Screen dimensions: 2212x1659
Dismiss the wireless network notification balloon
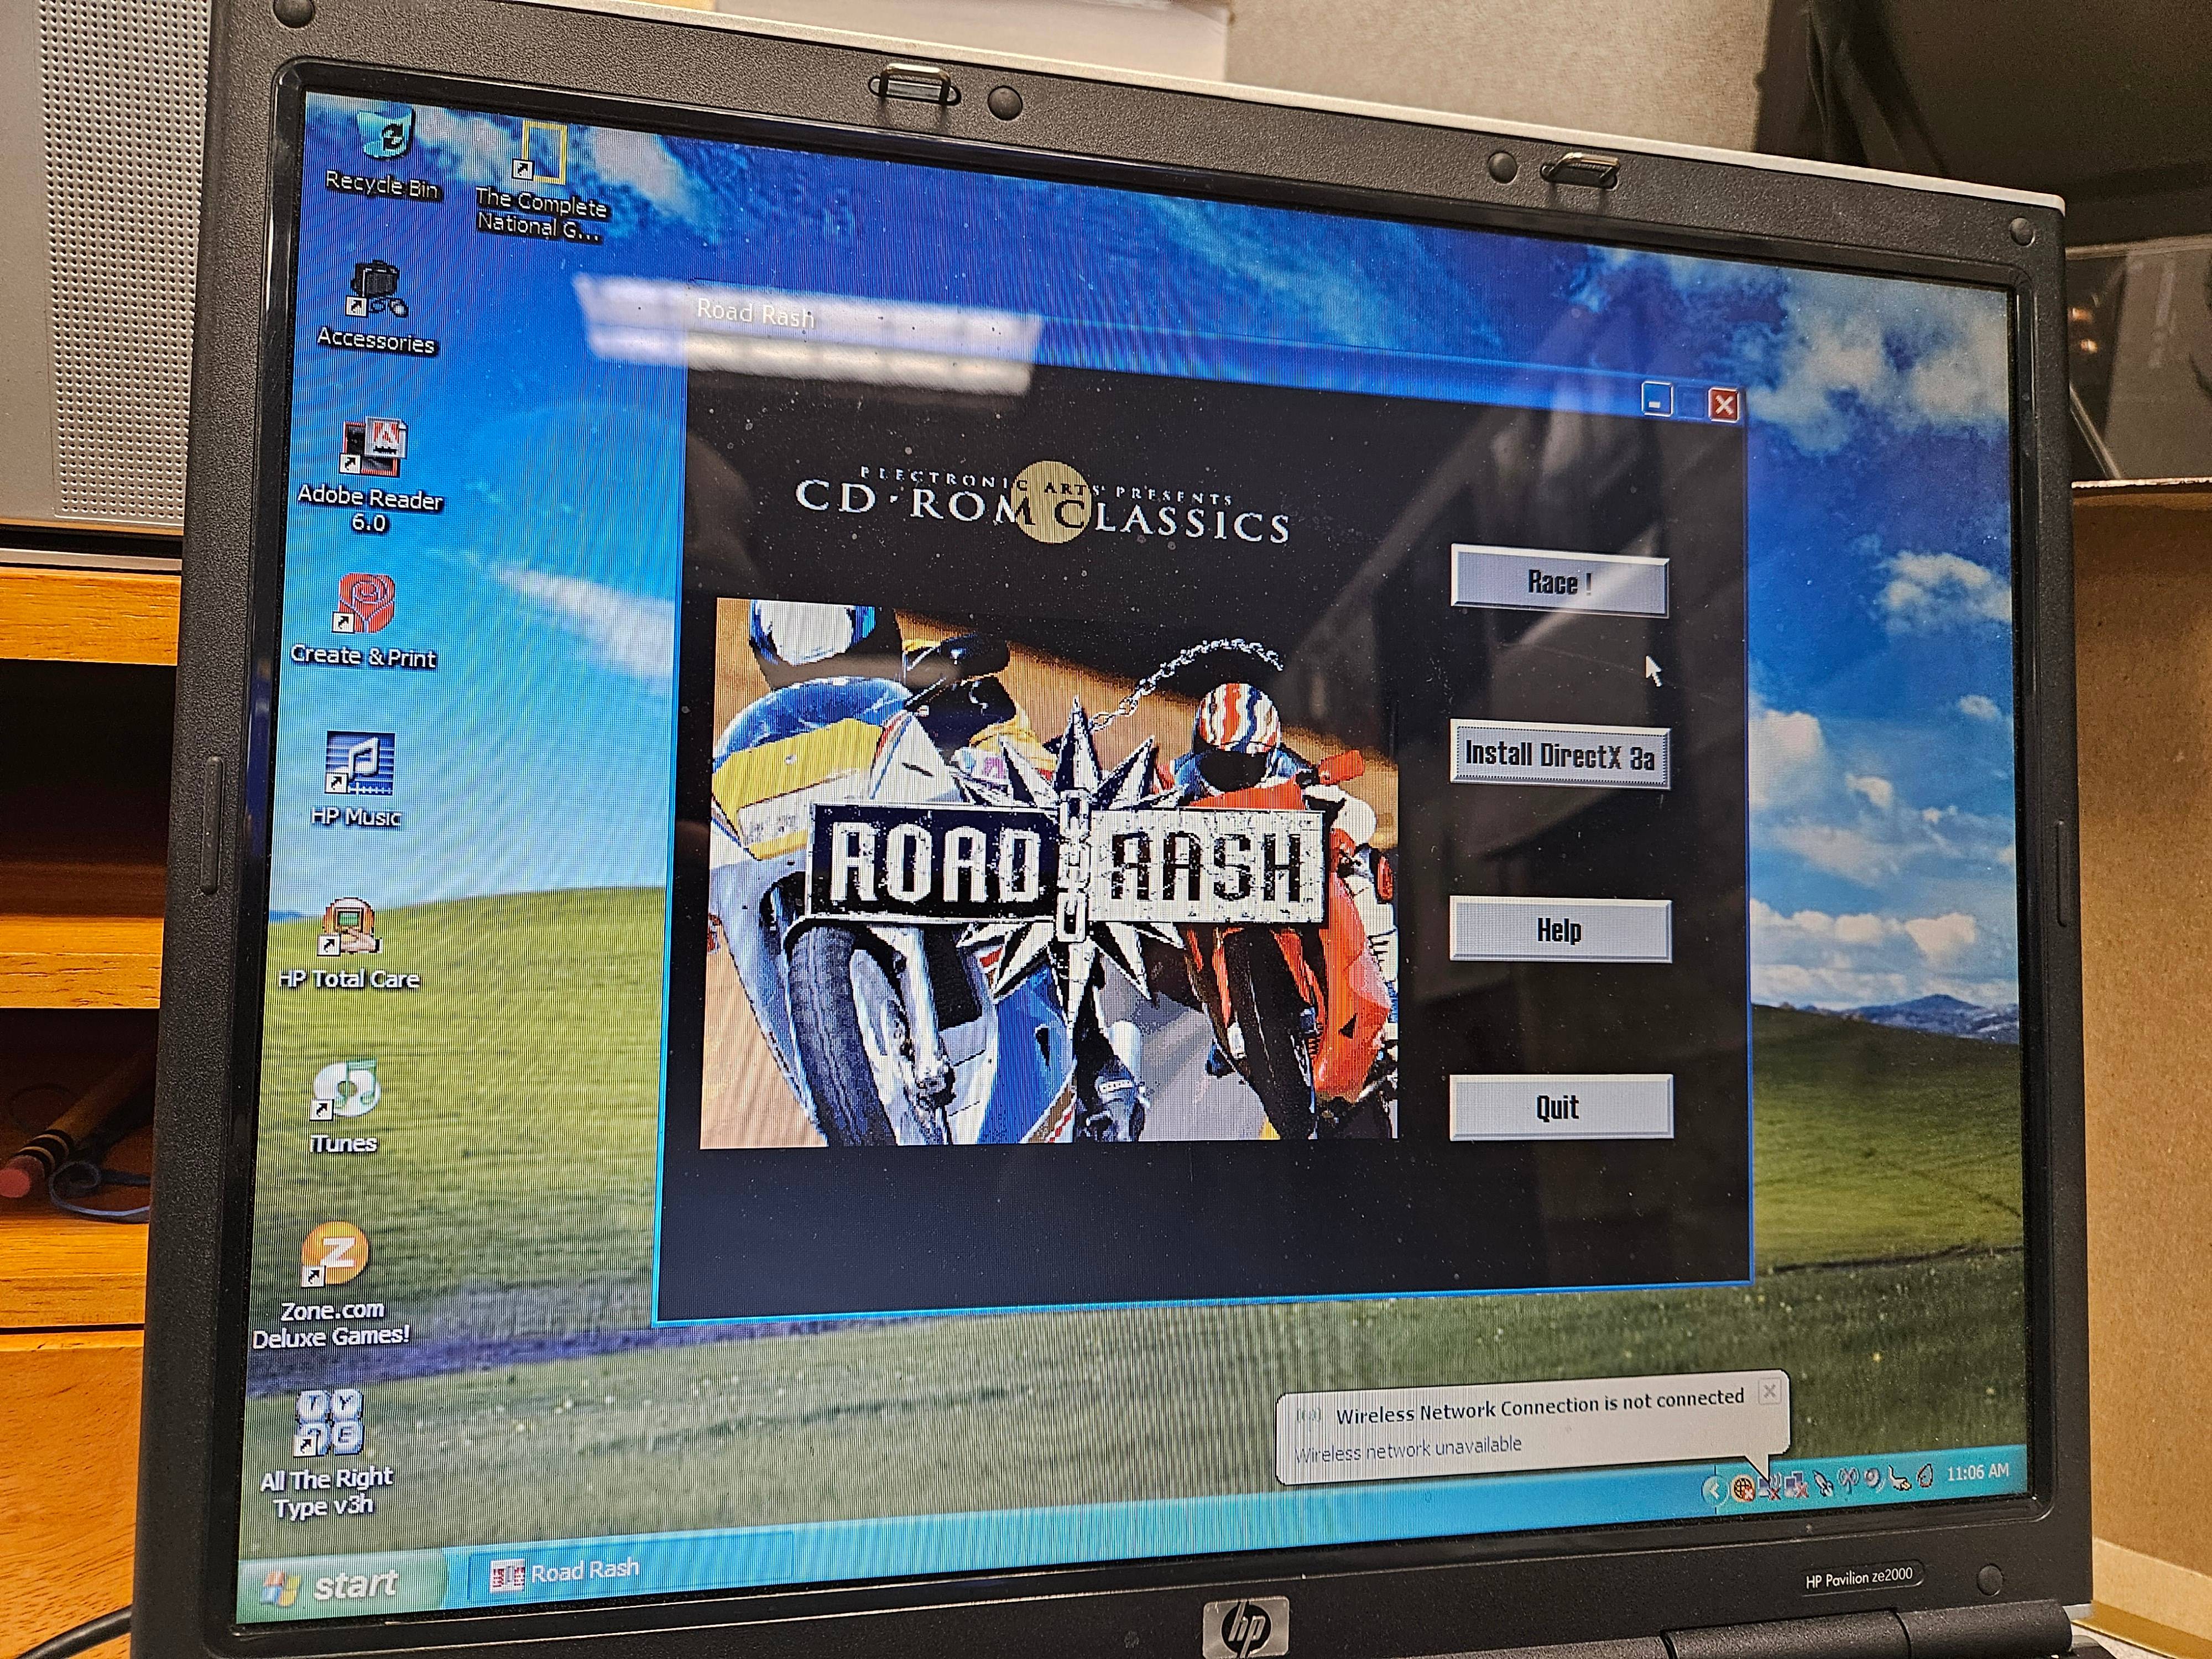[1769, 1391]
